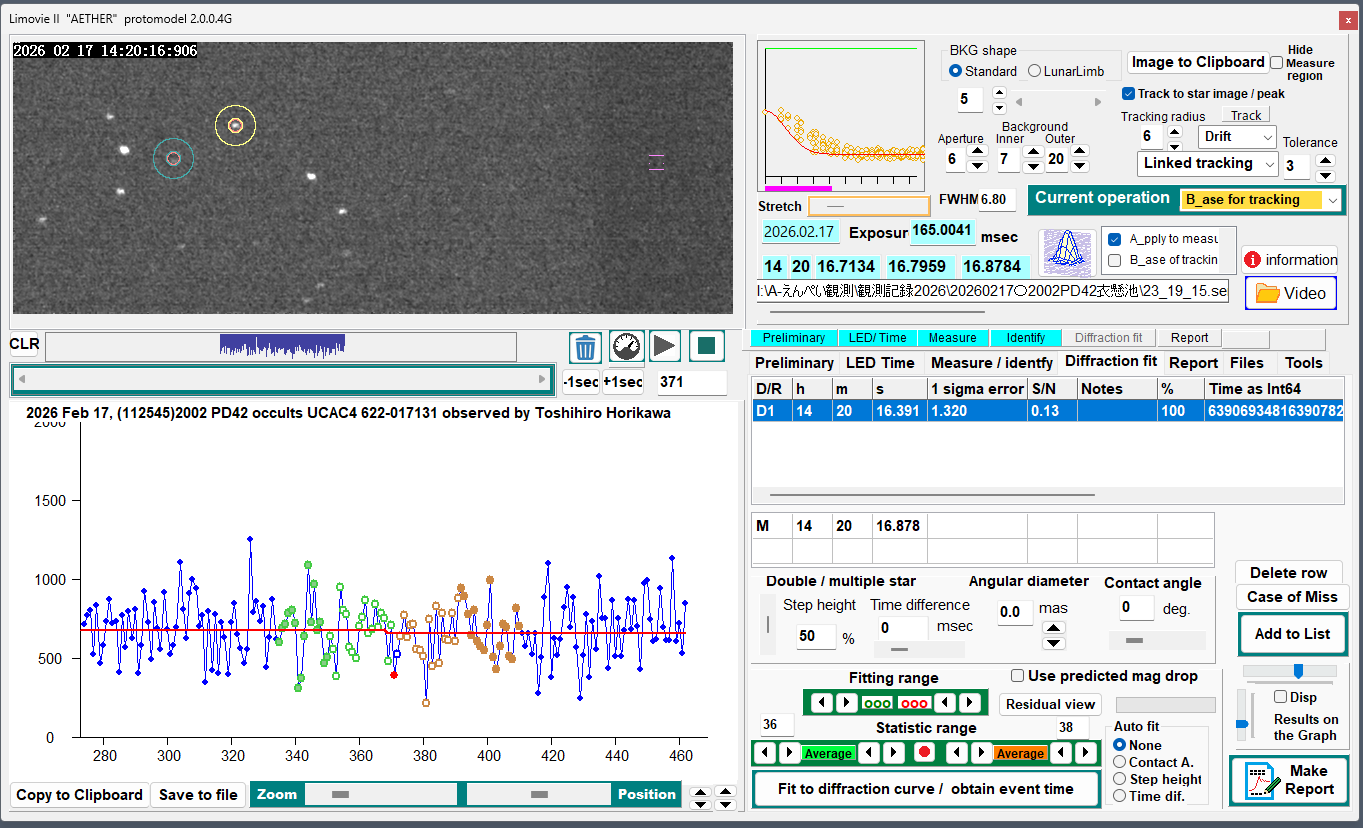Open the Tools tab
The width and height of the screenshot is (1363, 828).
[1303, 363]
